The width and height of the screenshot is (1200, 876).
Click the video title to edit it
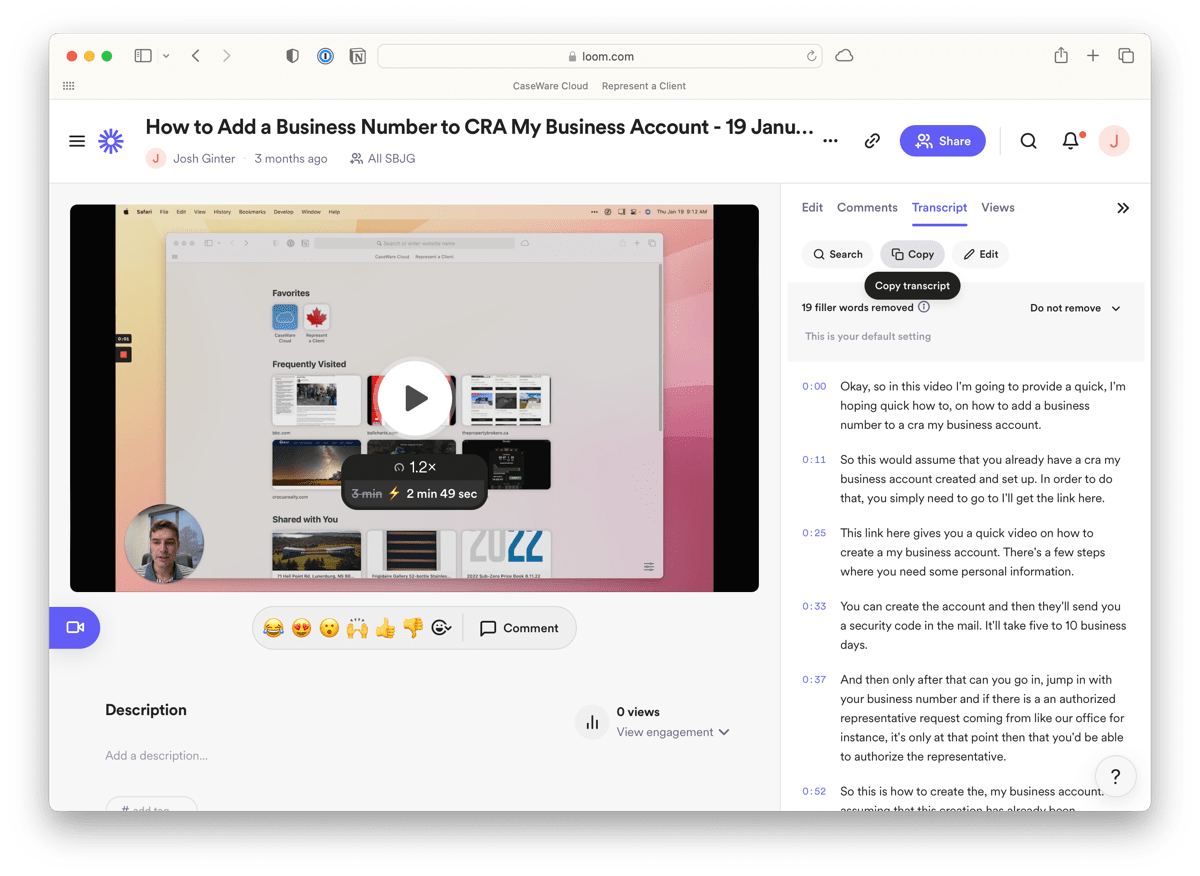[x=480, y=127]
